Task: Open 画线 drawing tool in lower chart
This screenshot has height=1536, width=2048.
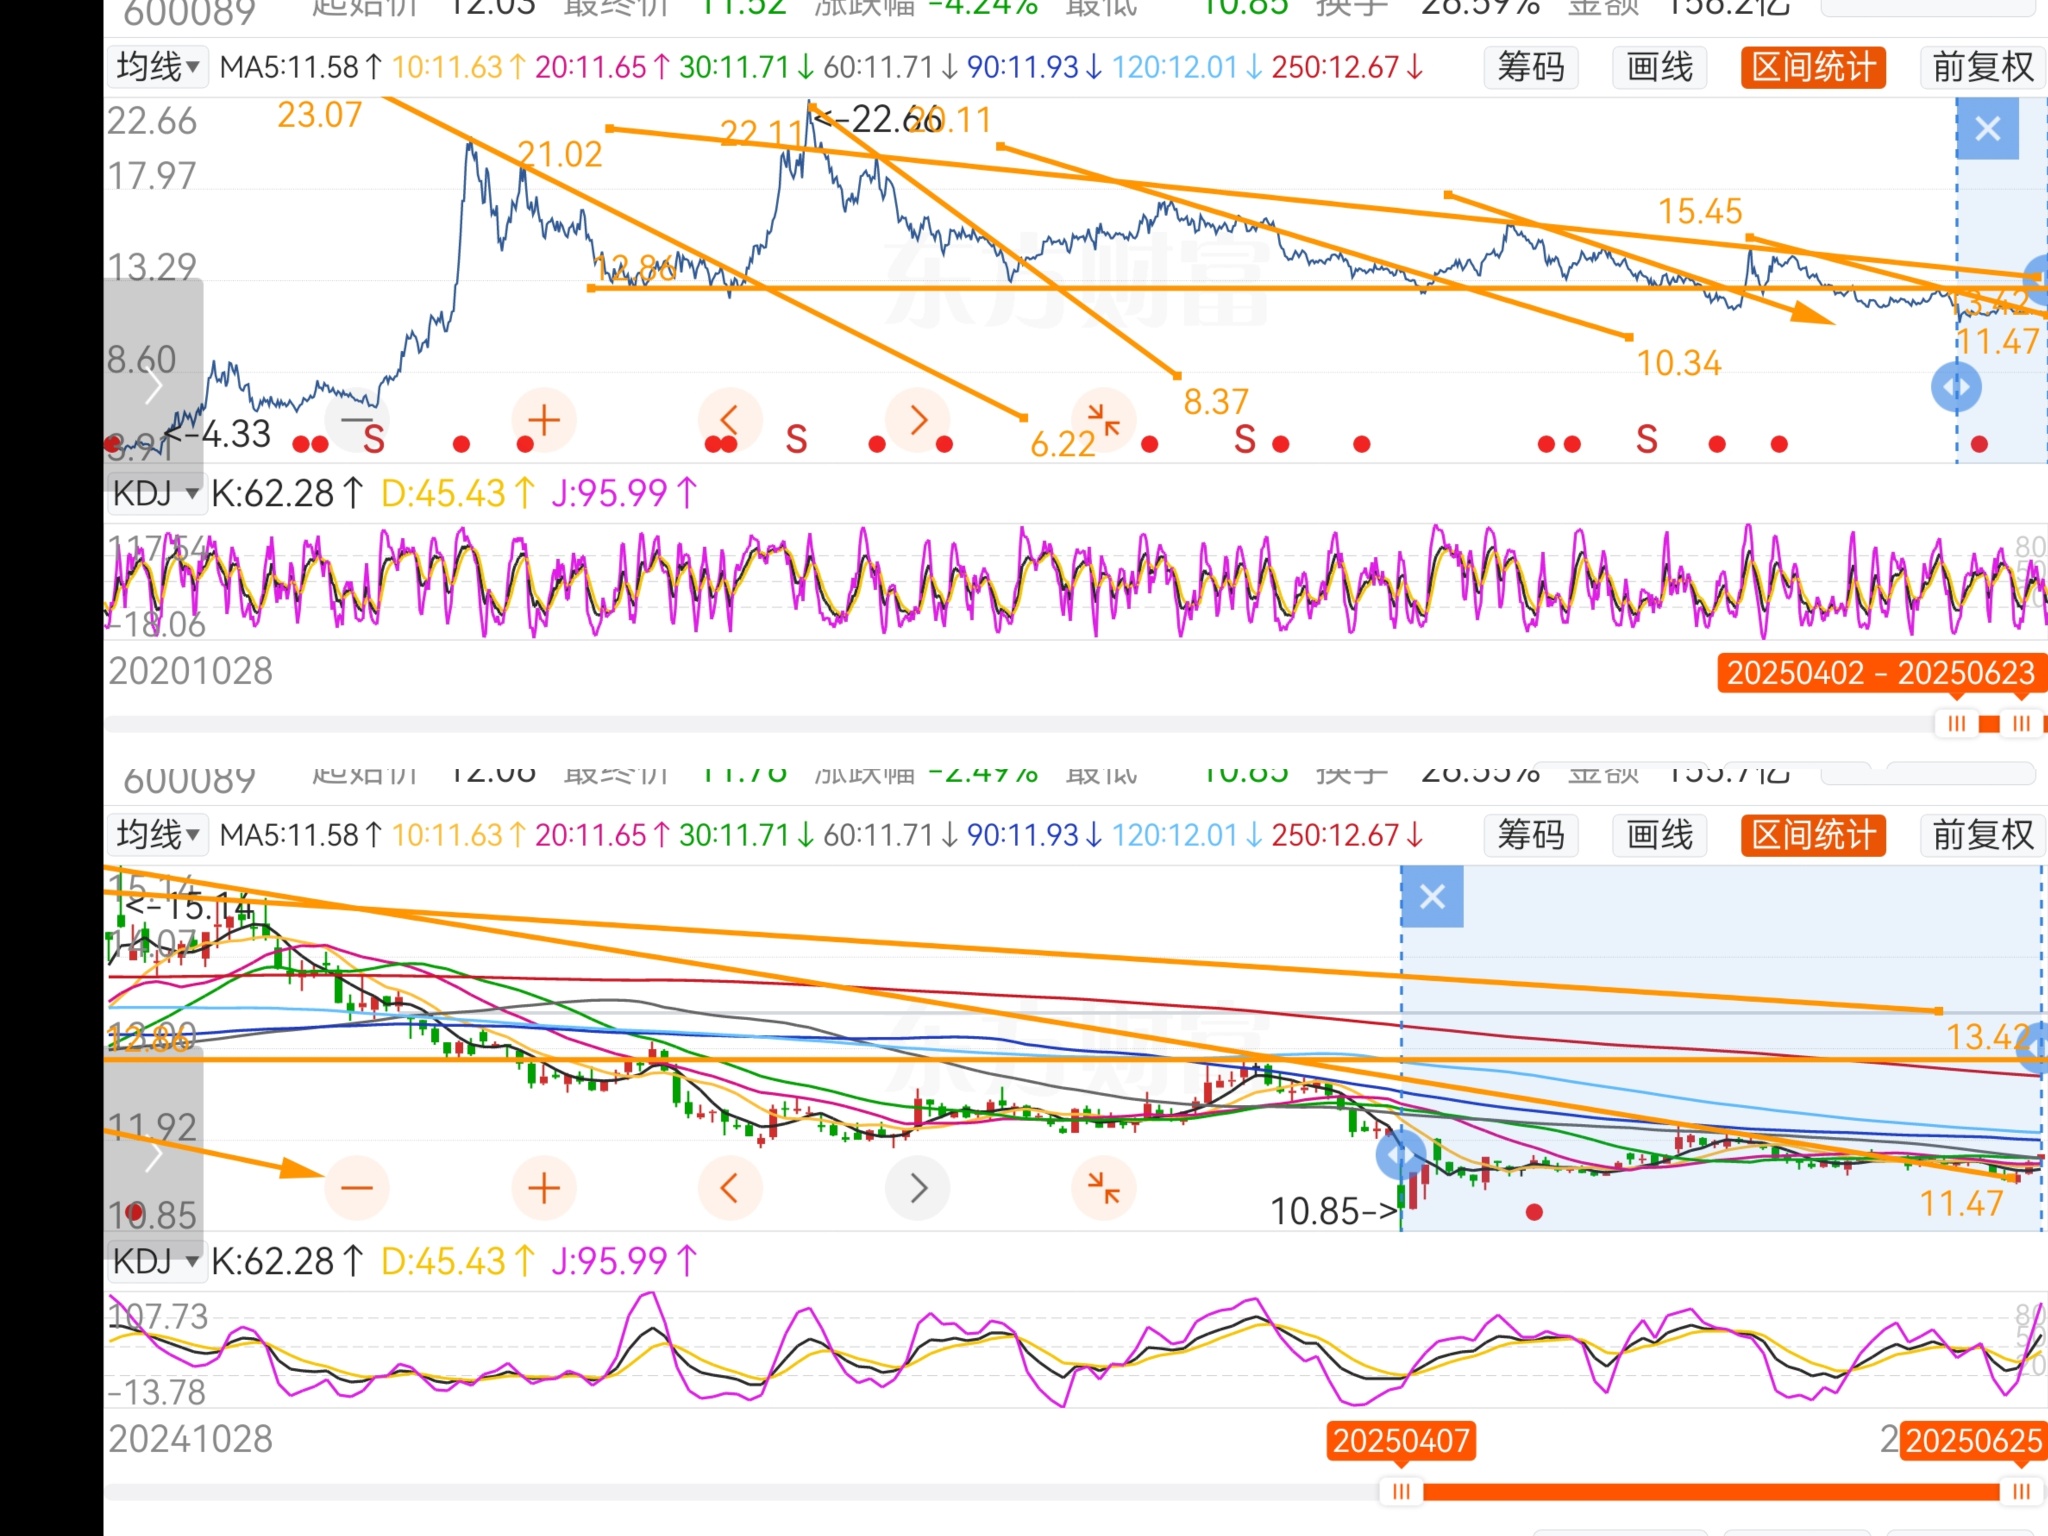Action: [x=1660, y=834]
